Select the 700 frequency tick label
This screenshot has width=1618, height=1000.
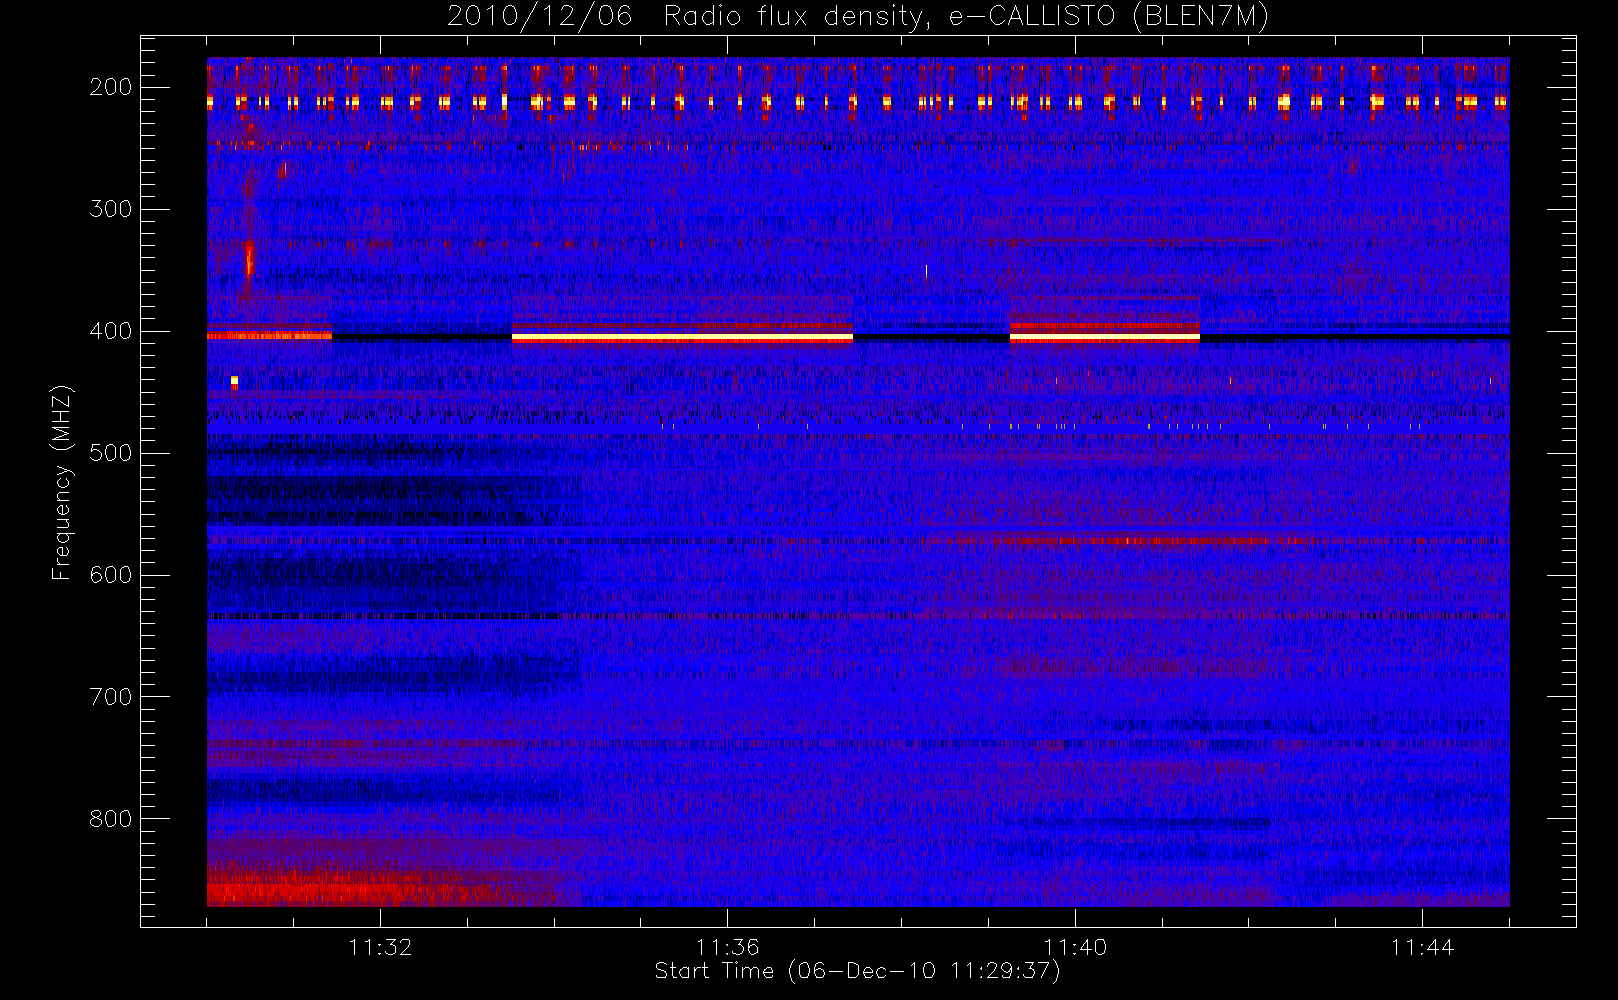click(x=111, y=697)
